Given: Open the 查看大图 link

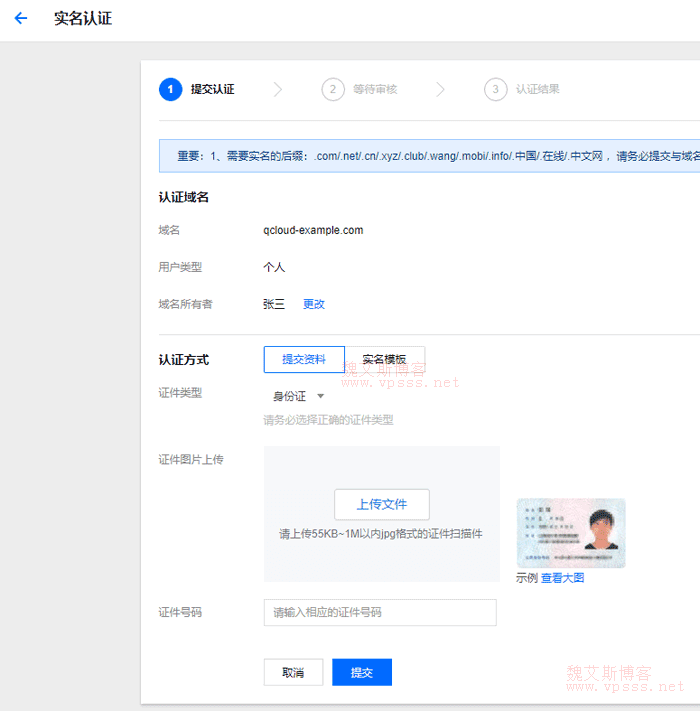Looking at the screenshot, I should point(563,578).
